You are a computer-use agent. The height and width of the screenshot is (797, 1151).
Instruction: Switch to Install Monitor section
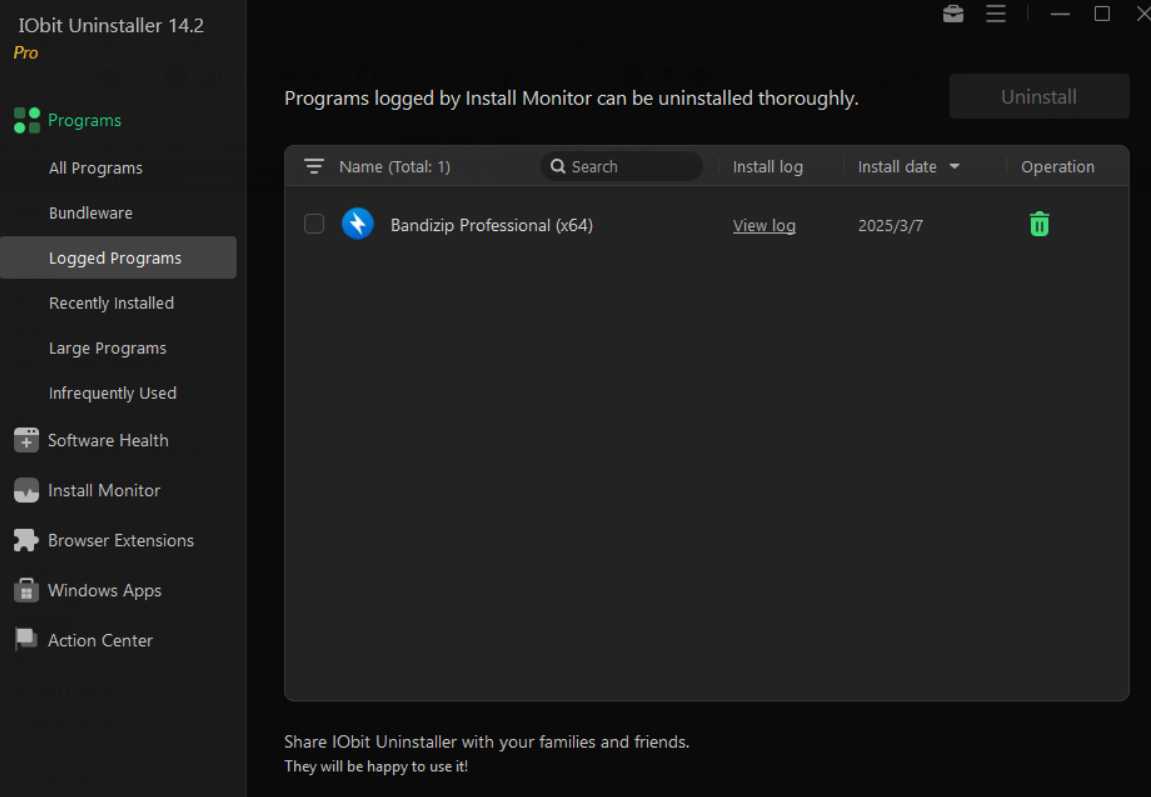point(104,490)
